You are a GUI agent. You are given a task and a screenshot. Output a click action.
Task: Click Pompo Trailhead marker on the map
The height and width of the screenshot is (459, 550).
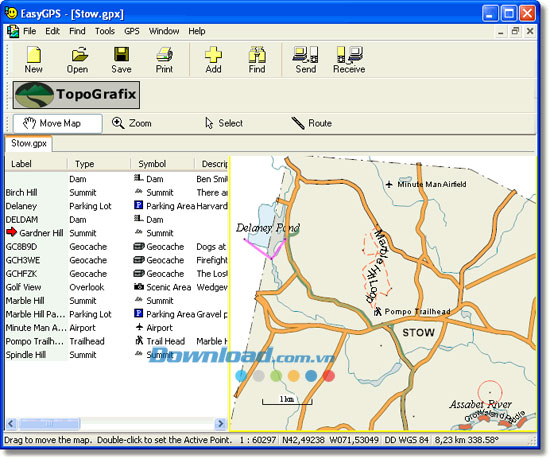pyautogui.click(x=378, y=311)
